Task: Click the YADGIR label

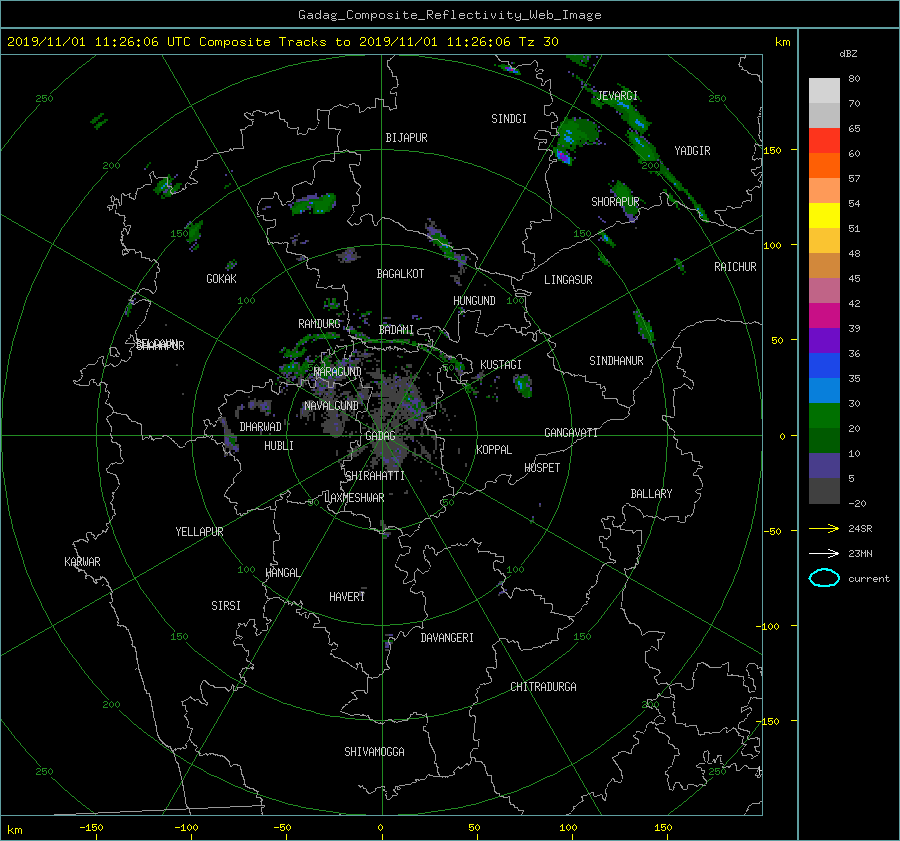Action: [x=692, y=151]
